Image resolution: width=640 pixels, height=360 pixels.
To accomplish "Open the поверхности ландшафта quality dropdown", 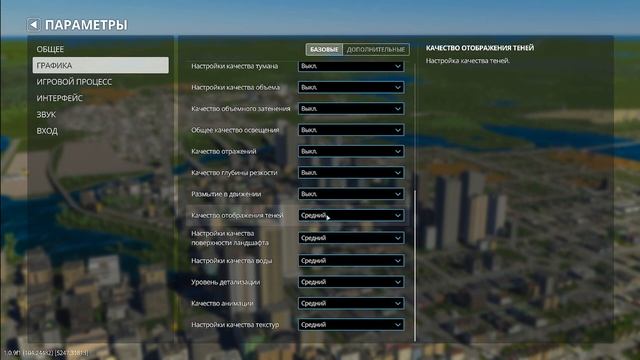I will (x=351, y=238).
